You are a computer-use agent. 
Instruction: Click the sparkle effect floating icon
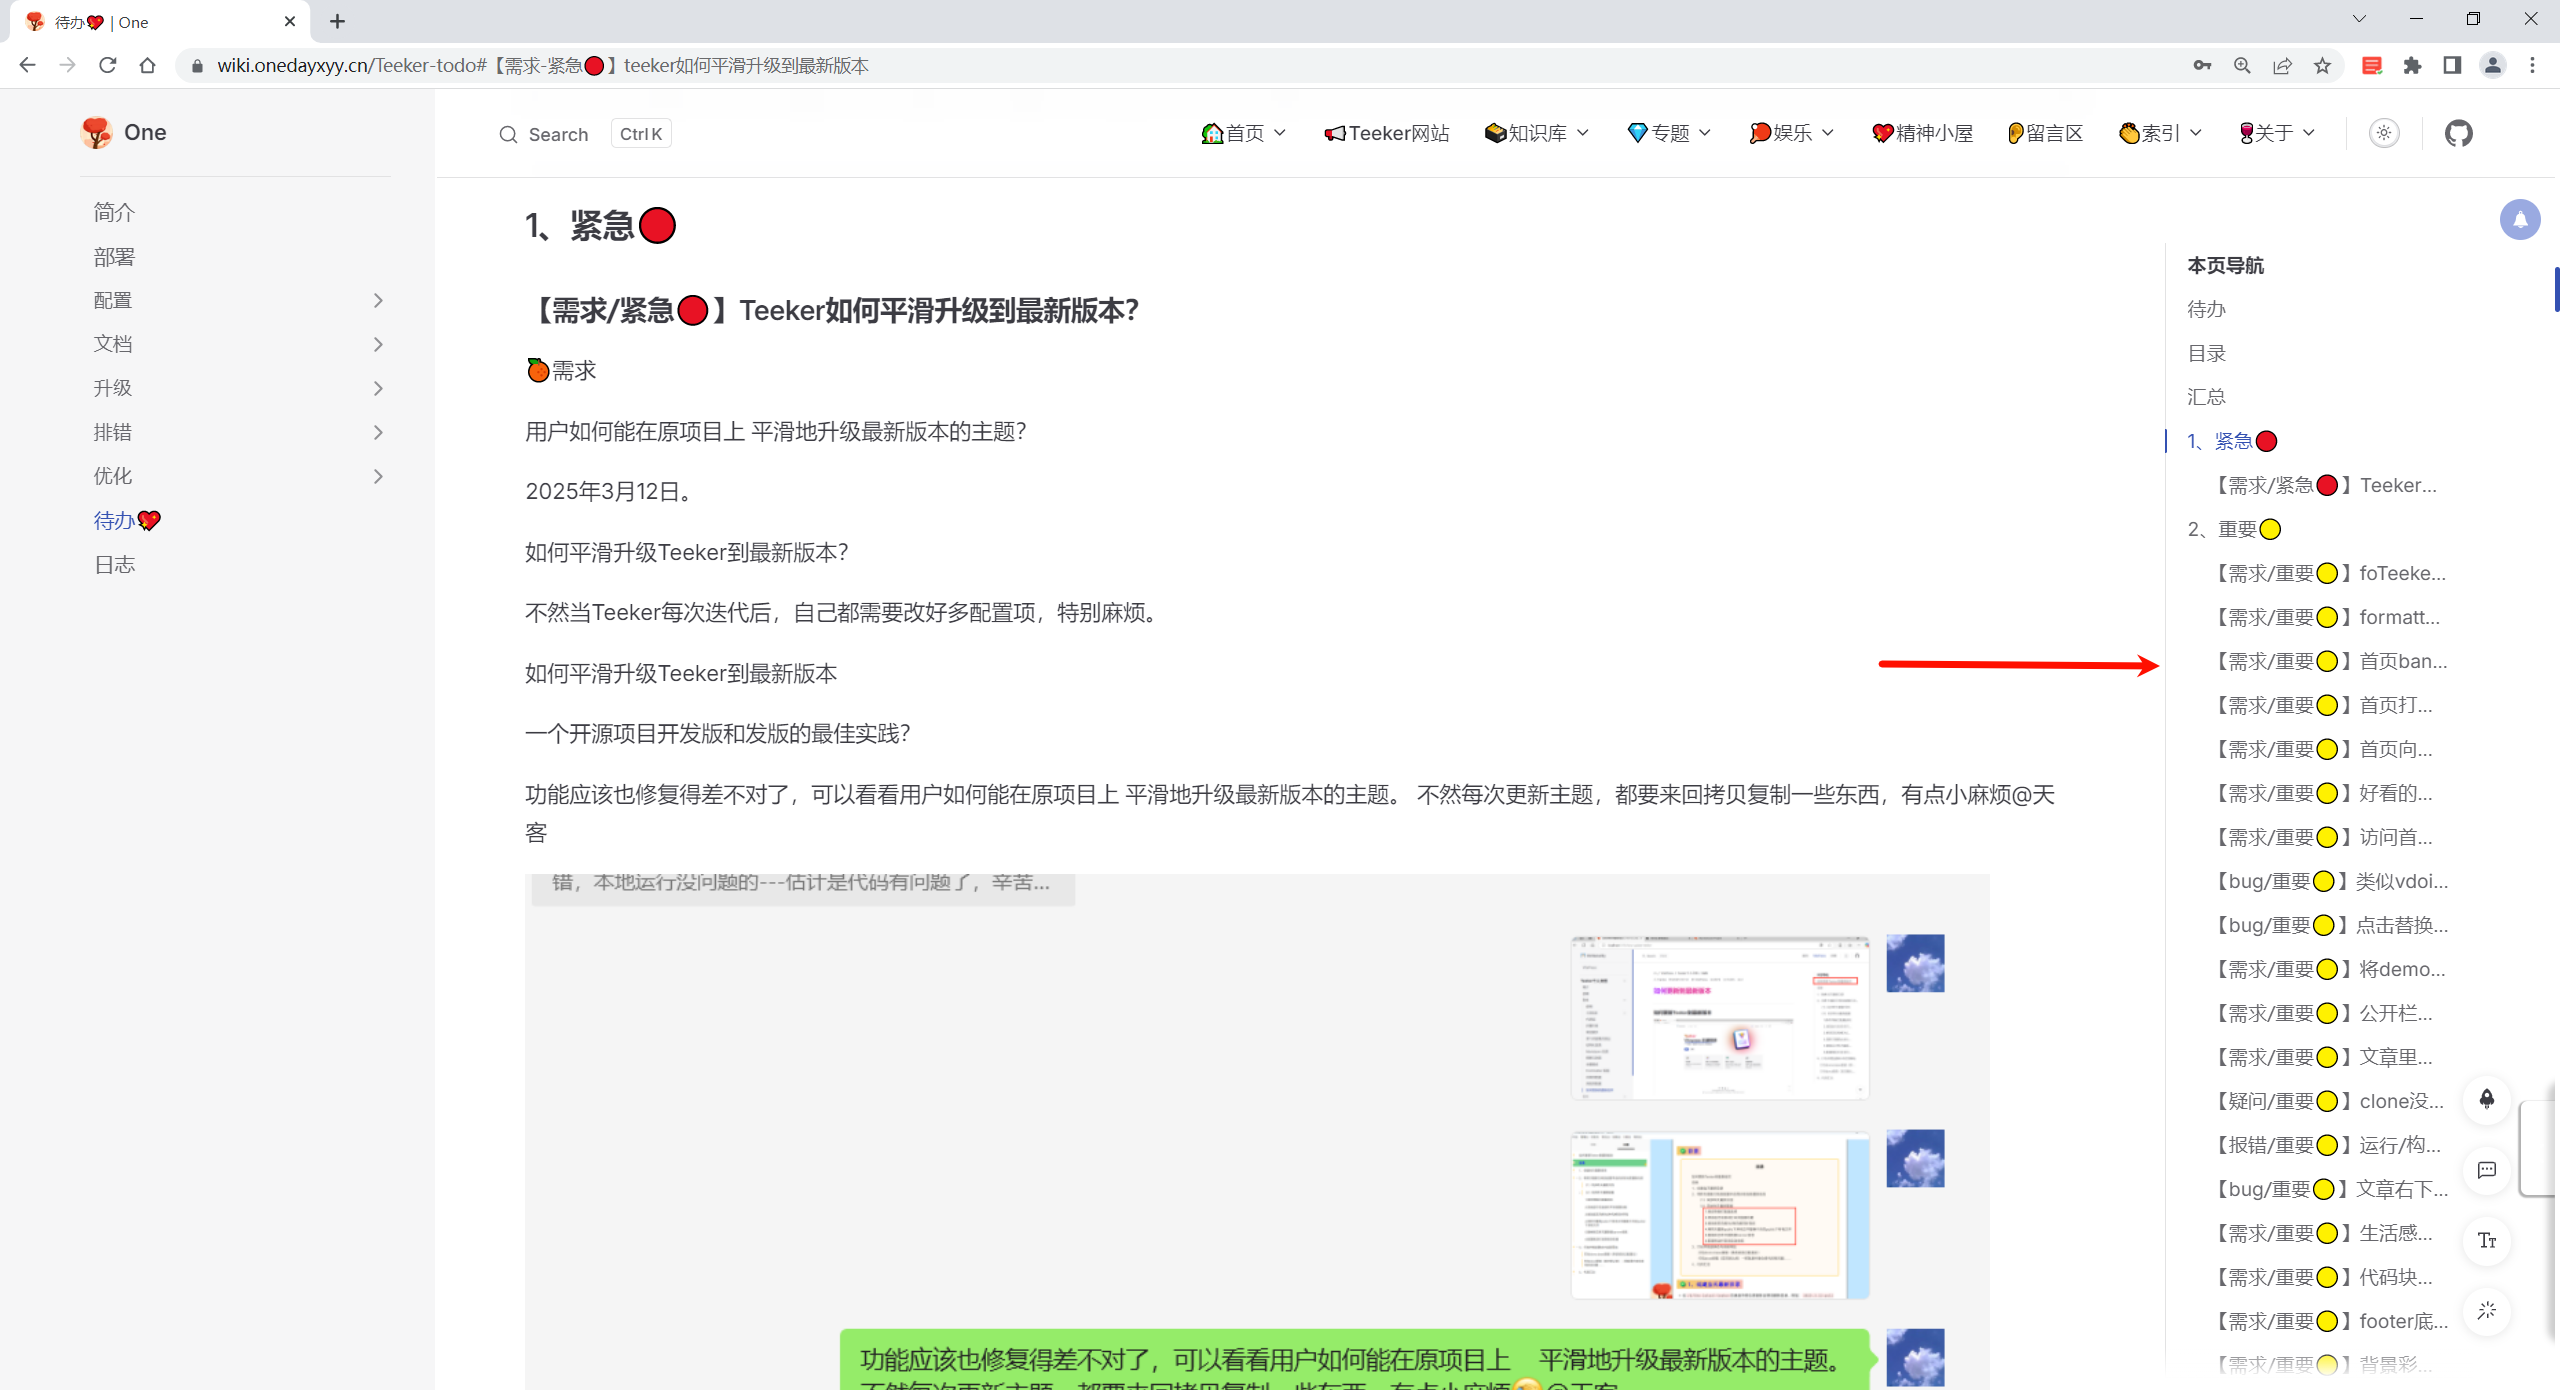[2487, 1311]
